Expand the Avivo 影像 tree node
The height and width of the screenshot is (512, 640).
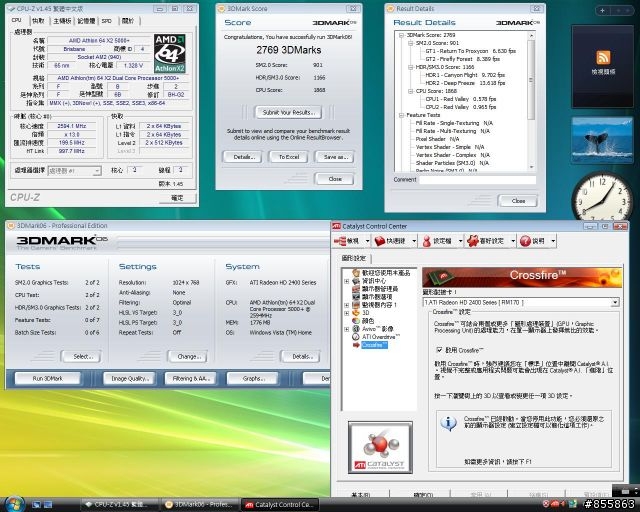tap(347, 329)
